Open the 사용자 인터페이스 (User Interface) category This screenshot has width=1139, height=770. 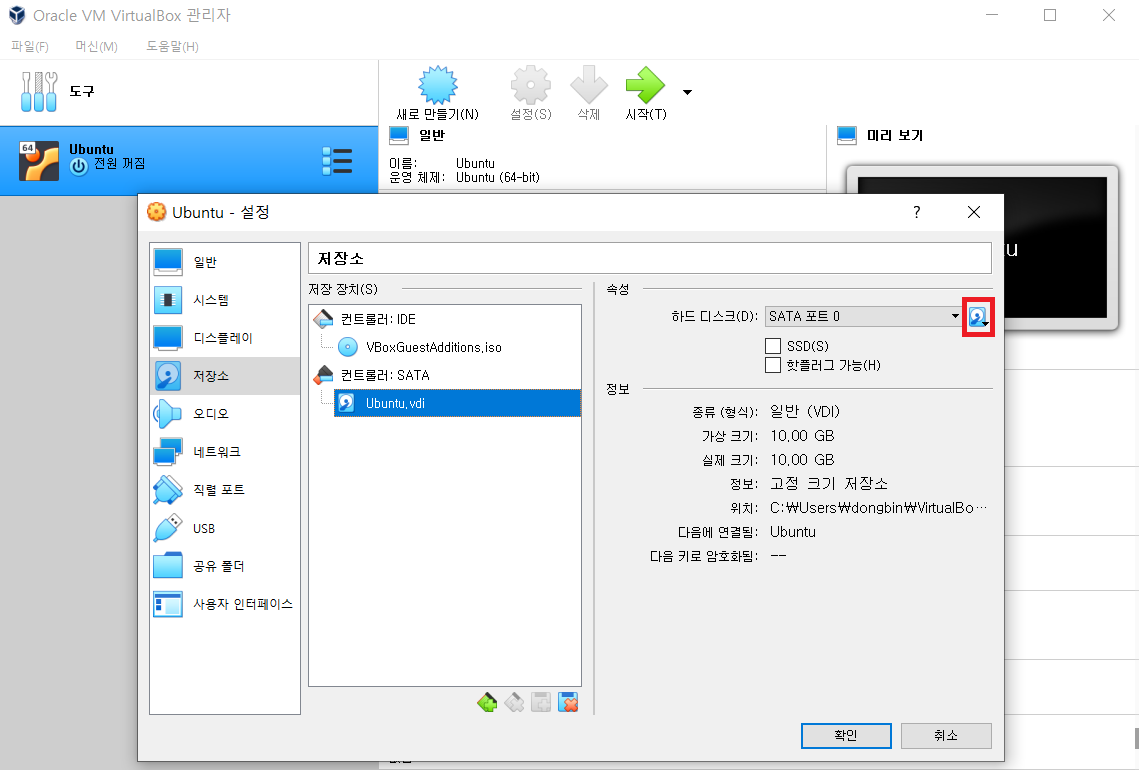[225, 604]
